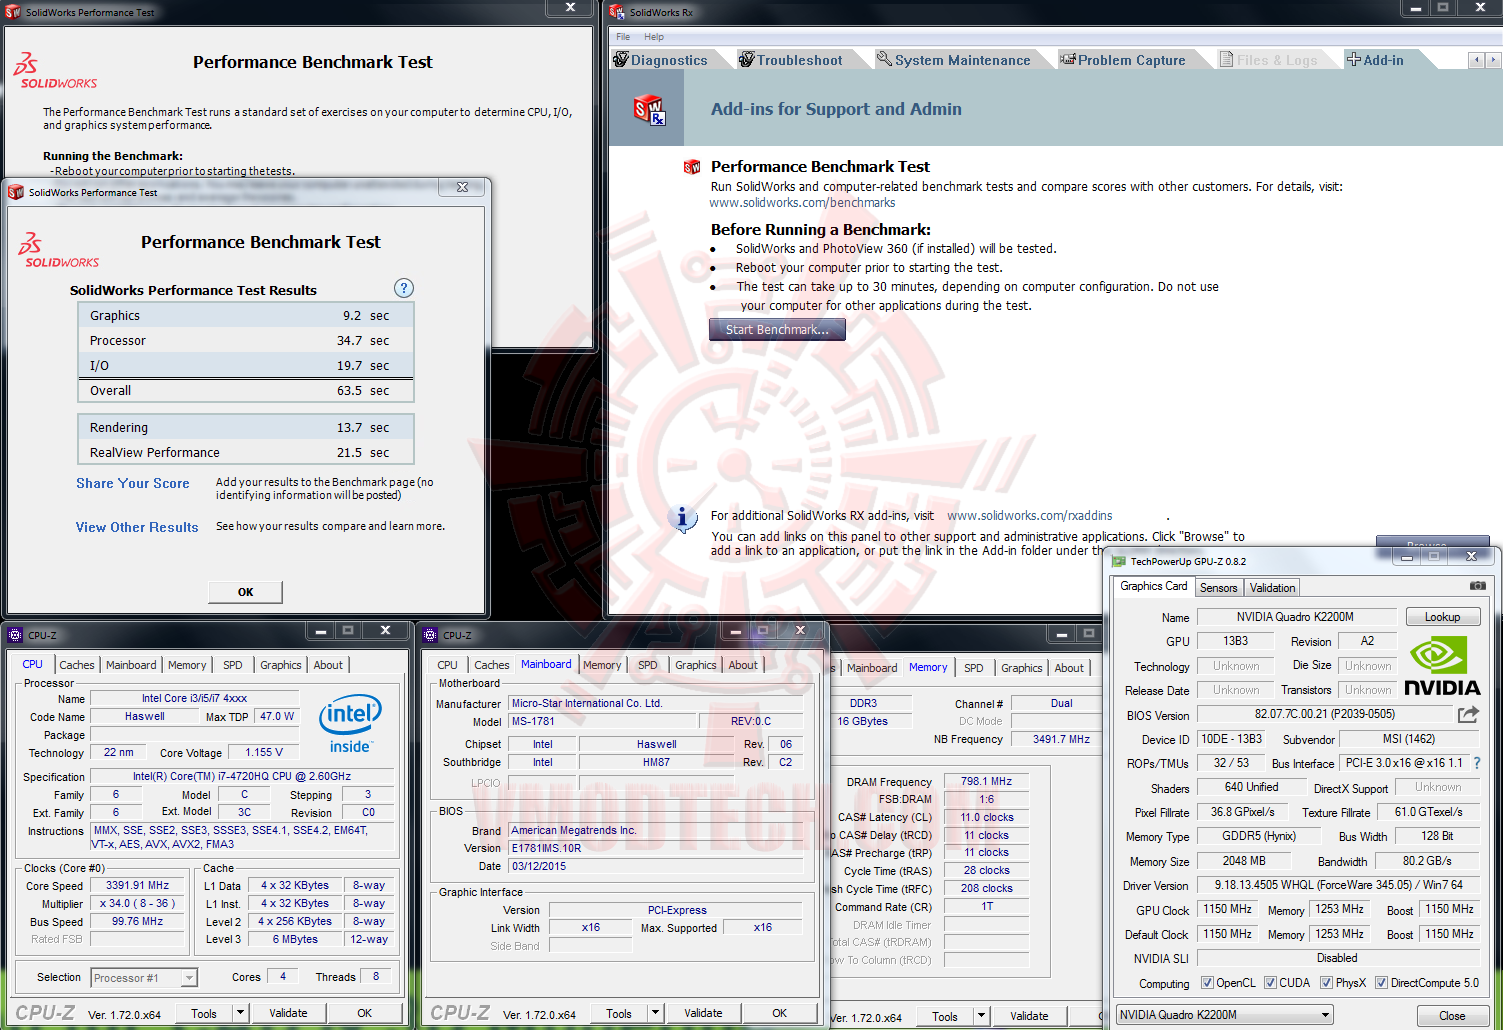Click the Driver Version field in GPU-Z

(x=1338, y=885)
